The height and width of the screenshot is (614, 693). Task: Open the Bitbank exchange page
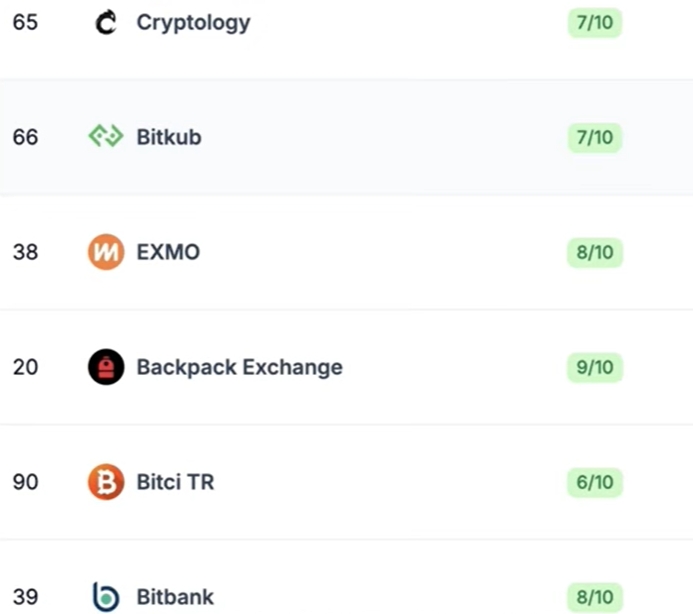pyautogui.click(x=175, y=597)
